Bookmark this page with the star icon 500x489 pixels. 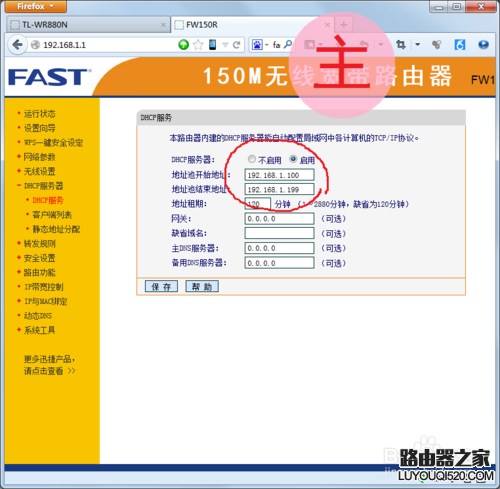tap(198, 44)
